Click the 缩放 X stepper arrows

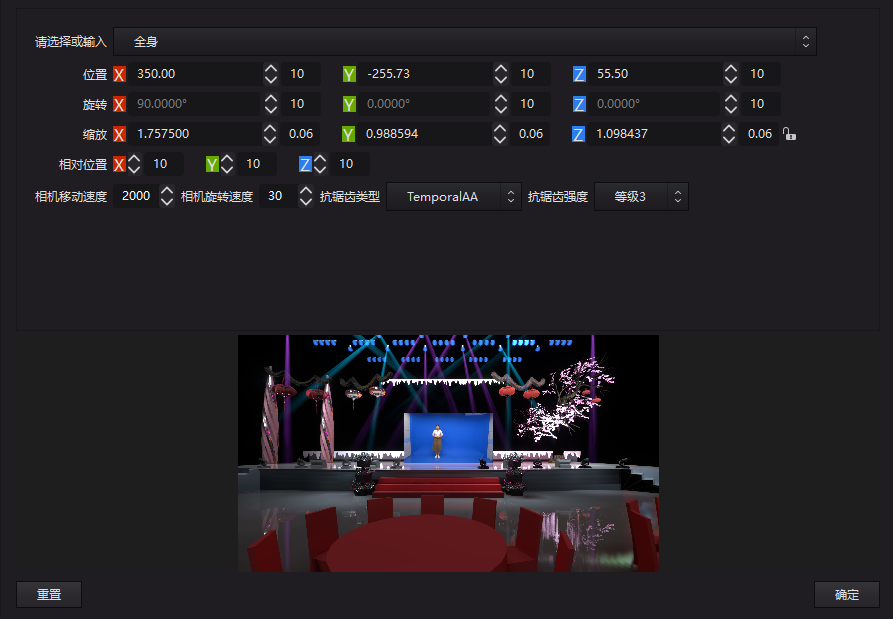coord(270,134)
